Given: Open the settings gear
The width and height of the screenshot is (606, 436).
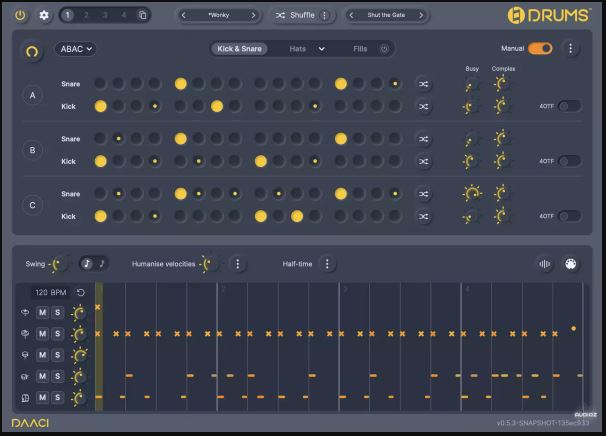Looking at the screenshot, I should click(x=44, y=15).
